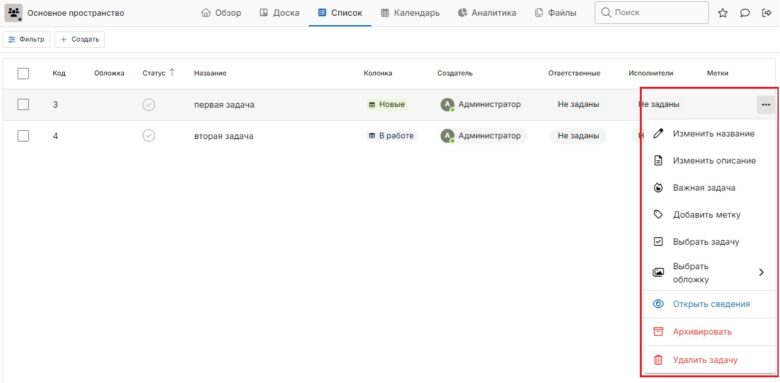Viewport: 780px width, 383px height.
Task: Click the archive box icon
Action: point(658,332)
